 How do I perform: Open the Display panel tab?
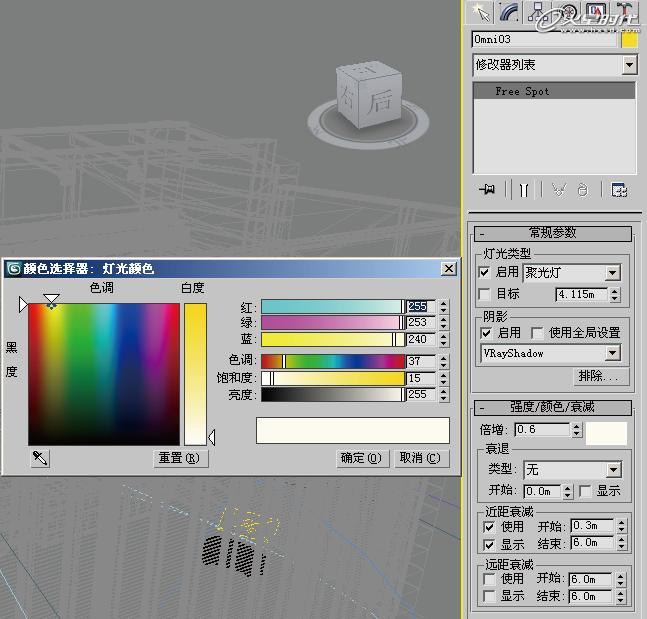pyautogui.click(x=597, y=11)
